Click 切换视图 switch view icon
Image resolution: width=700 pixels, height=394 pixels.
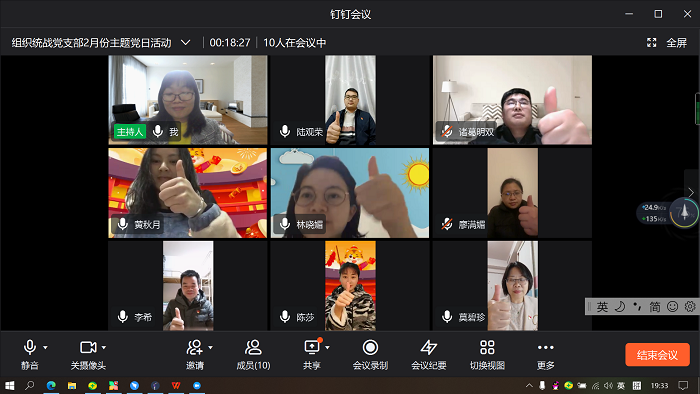487,348
